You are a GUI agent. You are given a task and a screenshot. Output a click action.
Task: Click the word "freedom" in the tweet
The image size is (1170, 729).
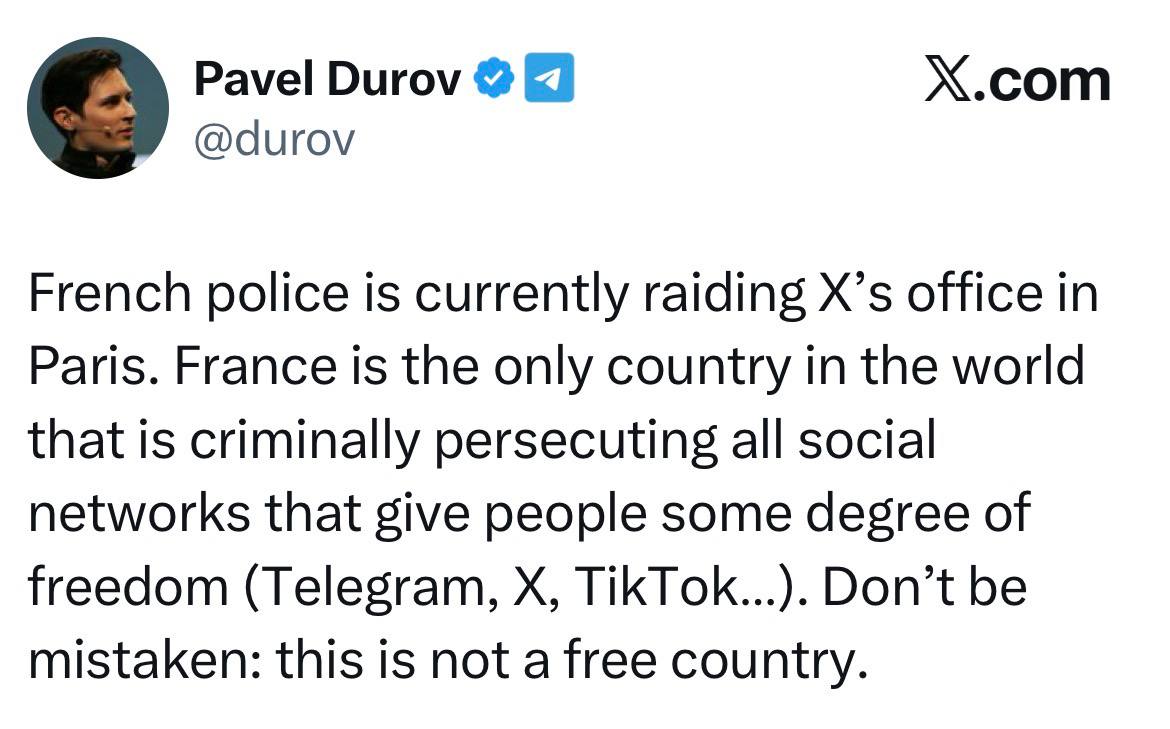[x=129, y=587]
